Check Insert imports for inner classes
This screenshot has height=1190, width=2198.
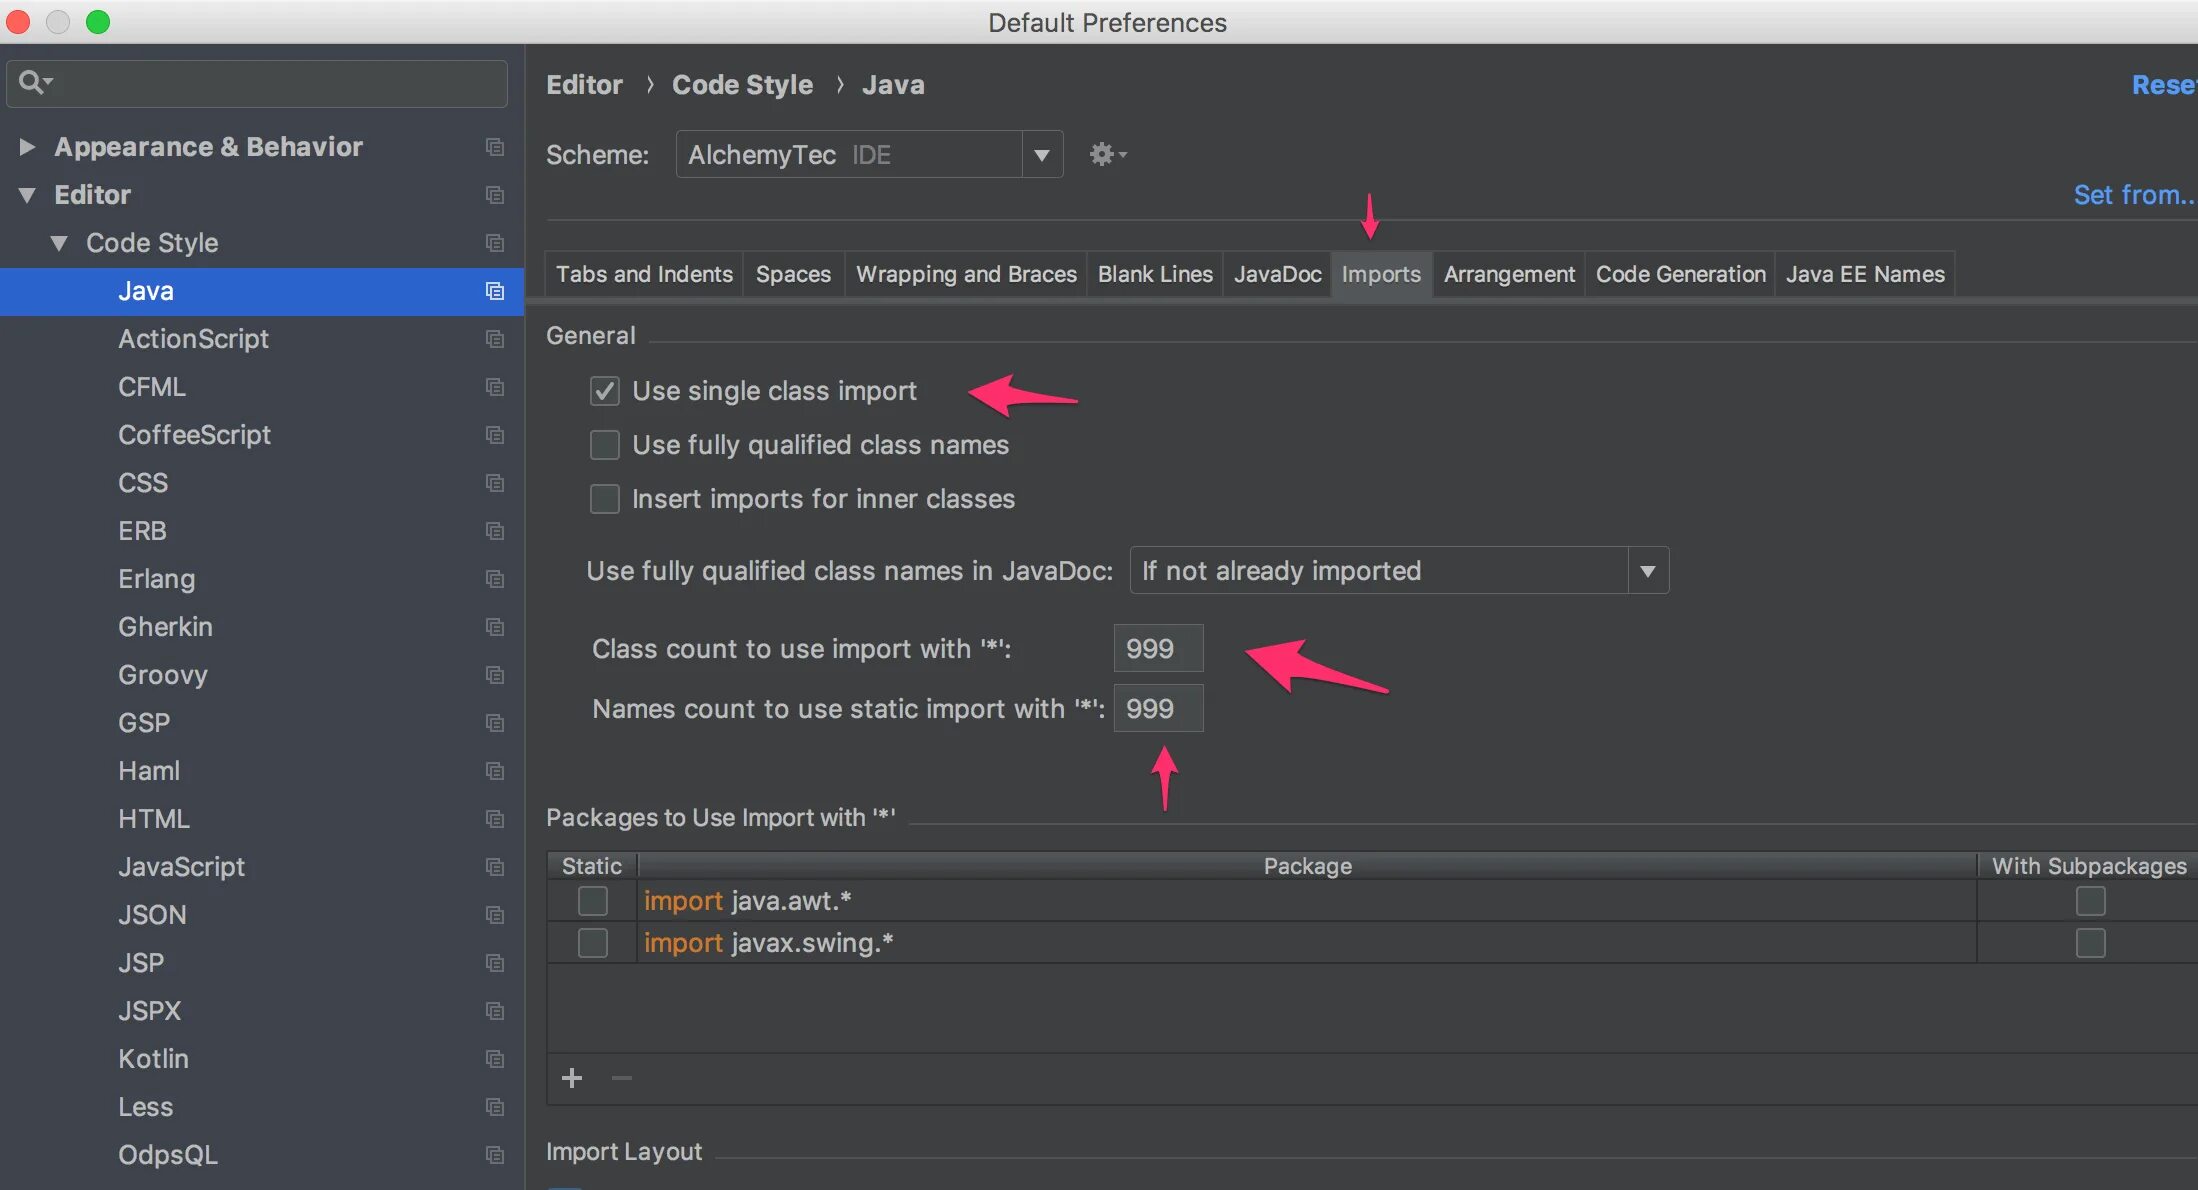[605, 499]
